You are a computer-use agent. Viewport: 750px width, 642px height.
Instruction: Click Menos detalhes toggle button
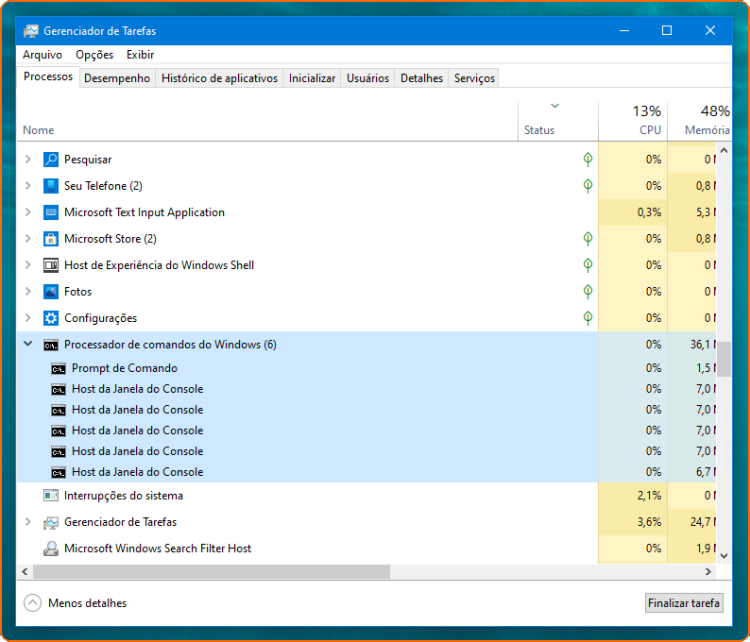tap(76, 603)
